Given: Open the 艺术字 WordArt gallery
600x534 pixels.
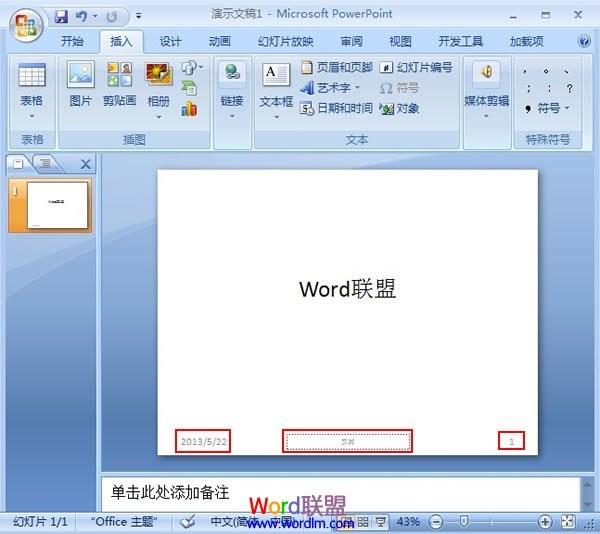Looking at the screenshot, I should (x=330, y=88).
